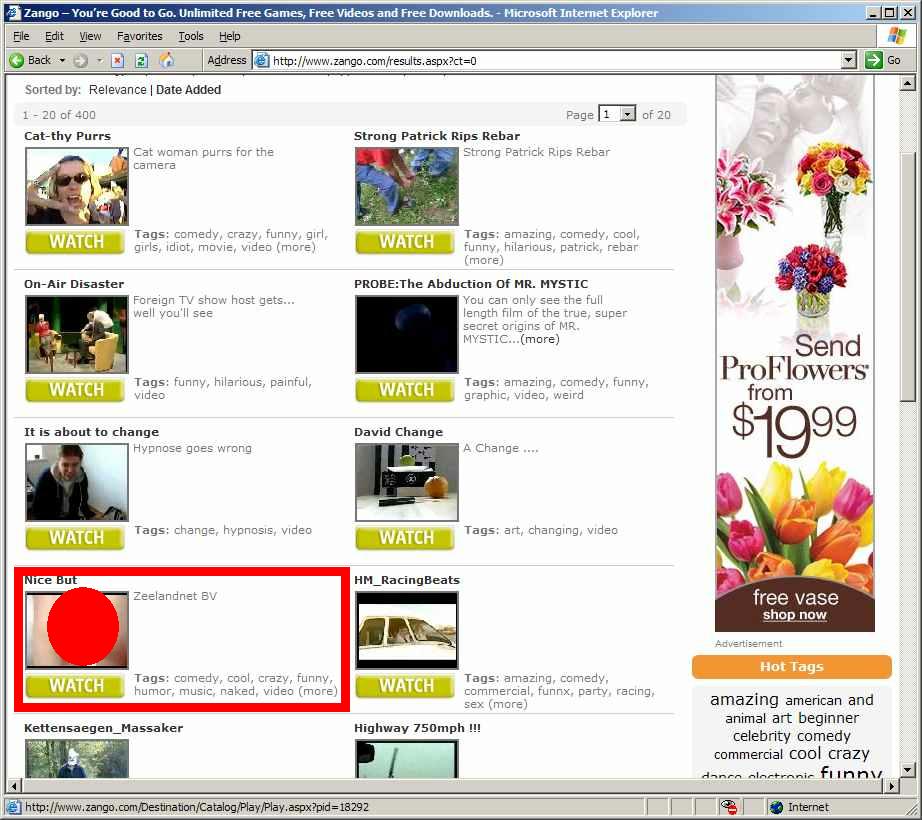Click the 'cool' hot tag
The width and height of the screenshot is (922, 820).
[x=804, y=754]
